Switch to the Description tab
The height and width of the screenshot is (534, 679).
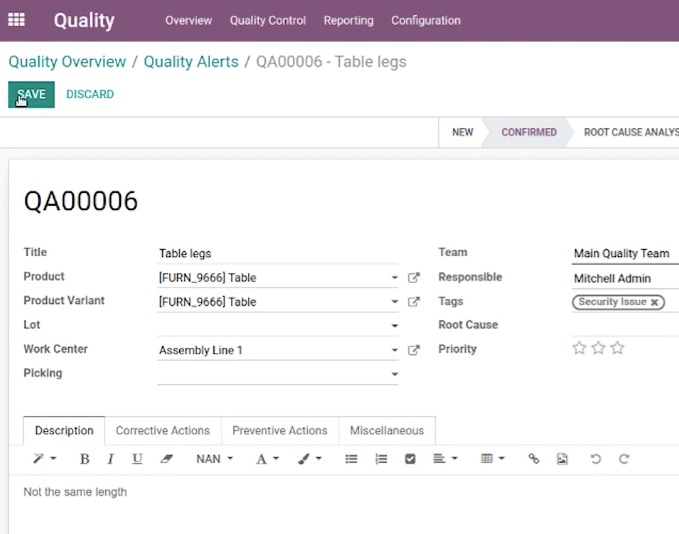64,430
